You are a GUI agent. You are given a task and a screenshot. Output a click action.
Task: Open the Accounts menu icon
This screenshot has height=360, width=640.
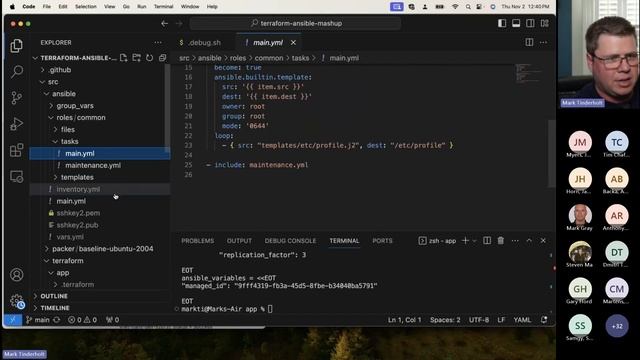16,275
